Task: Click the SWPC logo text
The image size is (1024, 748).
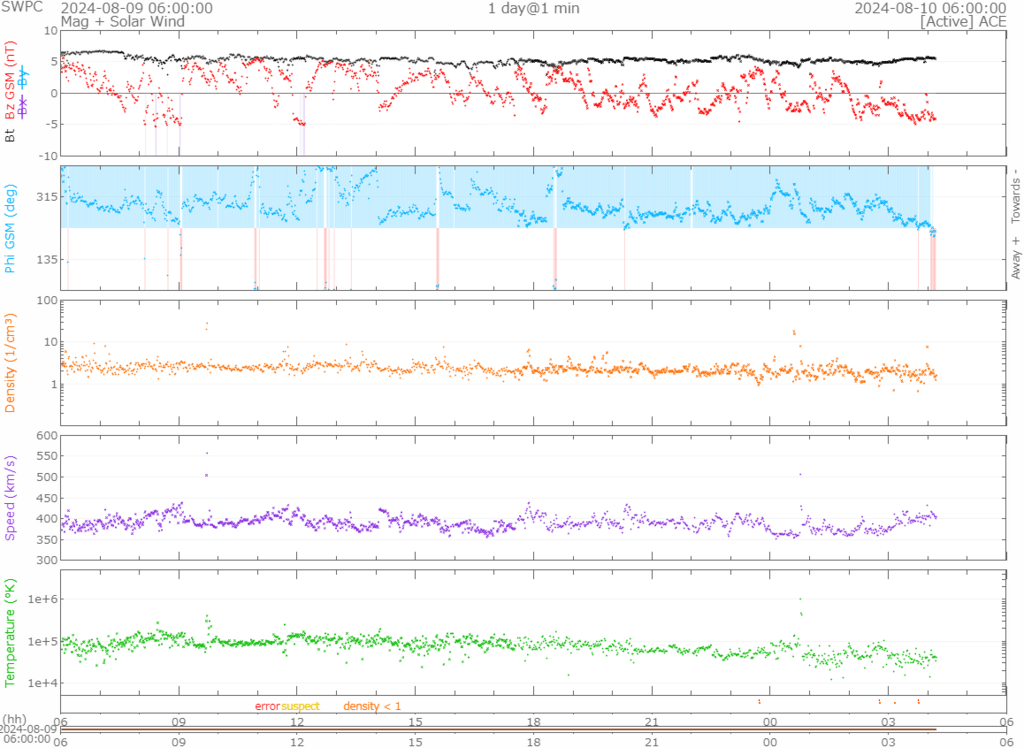Action: click(16, 7)
